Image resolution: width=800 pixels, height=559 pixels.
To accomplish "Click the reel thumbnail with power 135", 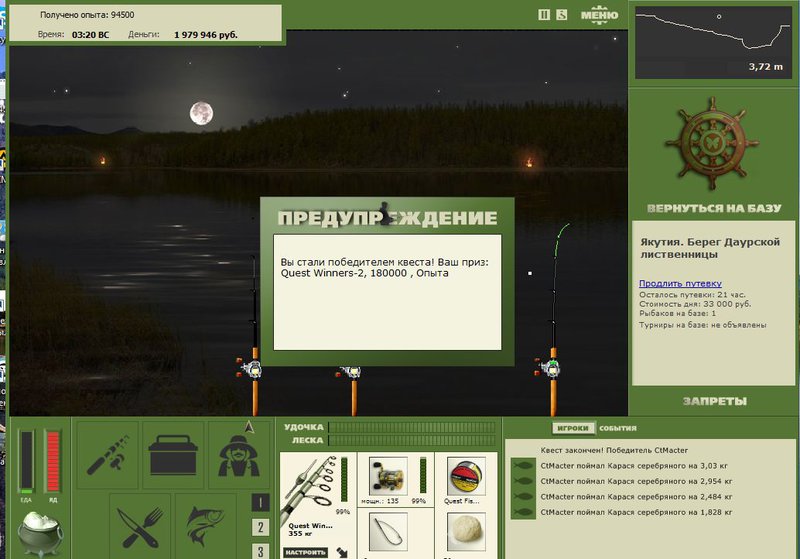I will 388,476.
